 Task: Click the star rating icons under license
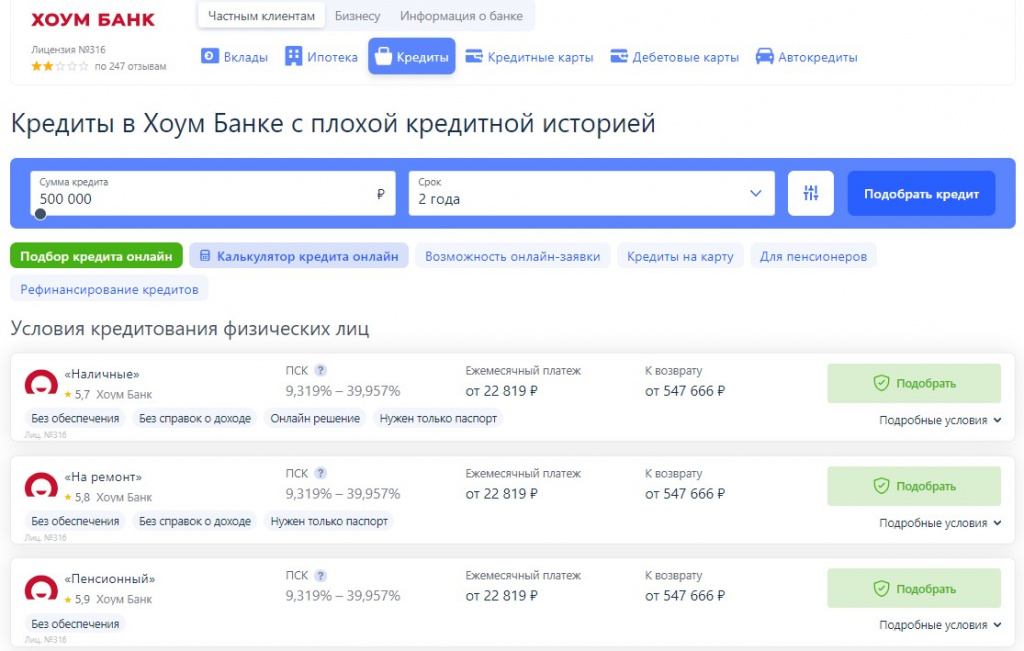(x=59, y=66)
